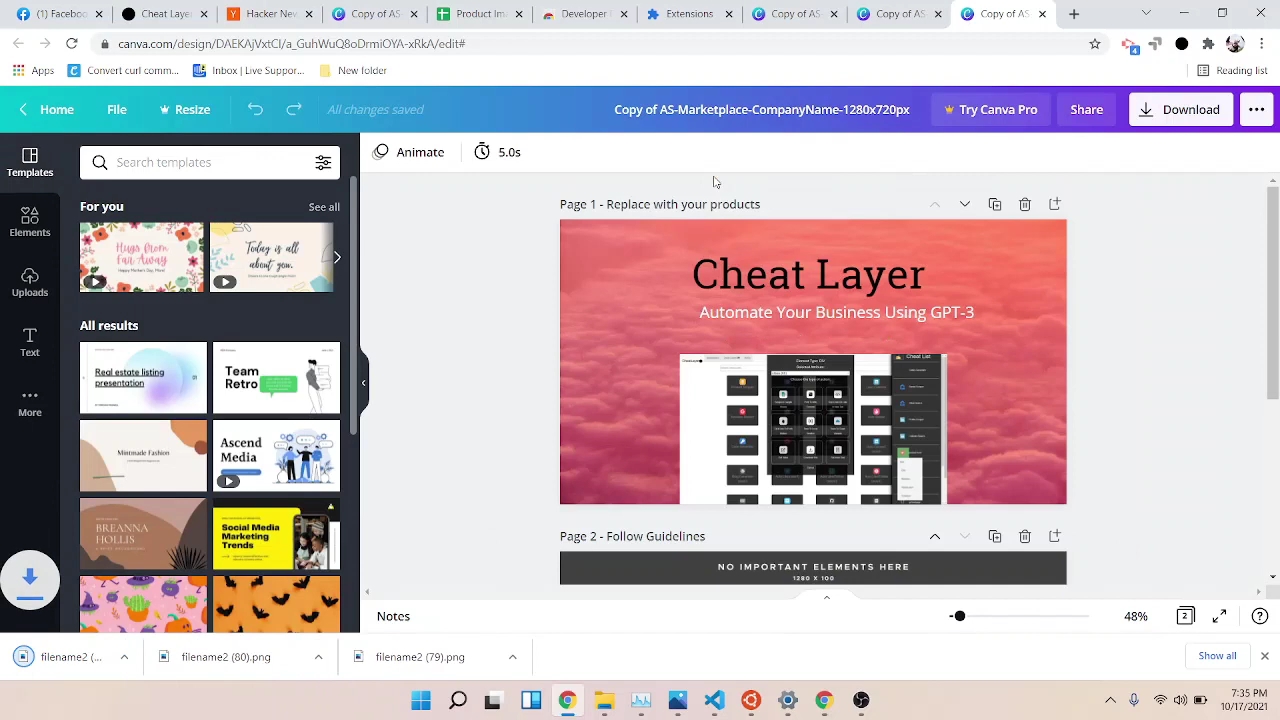Viewport: 1280px width, 720px height.
Task: Click the Download button
Action: (1180, 109)
